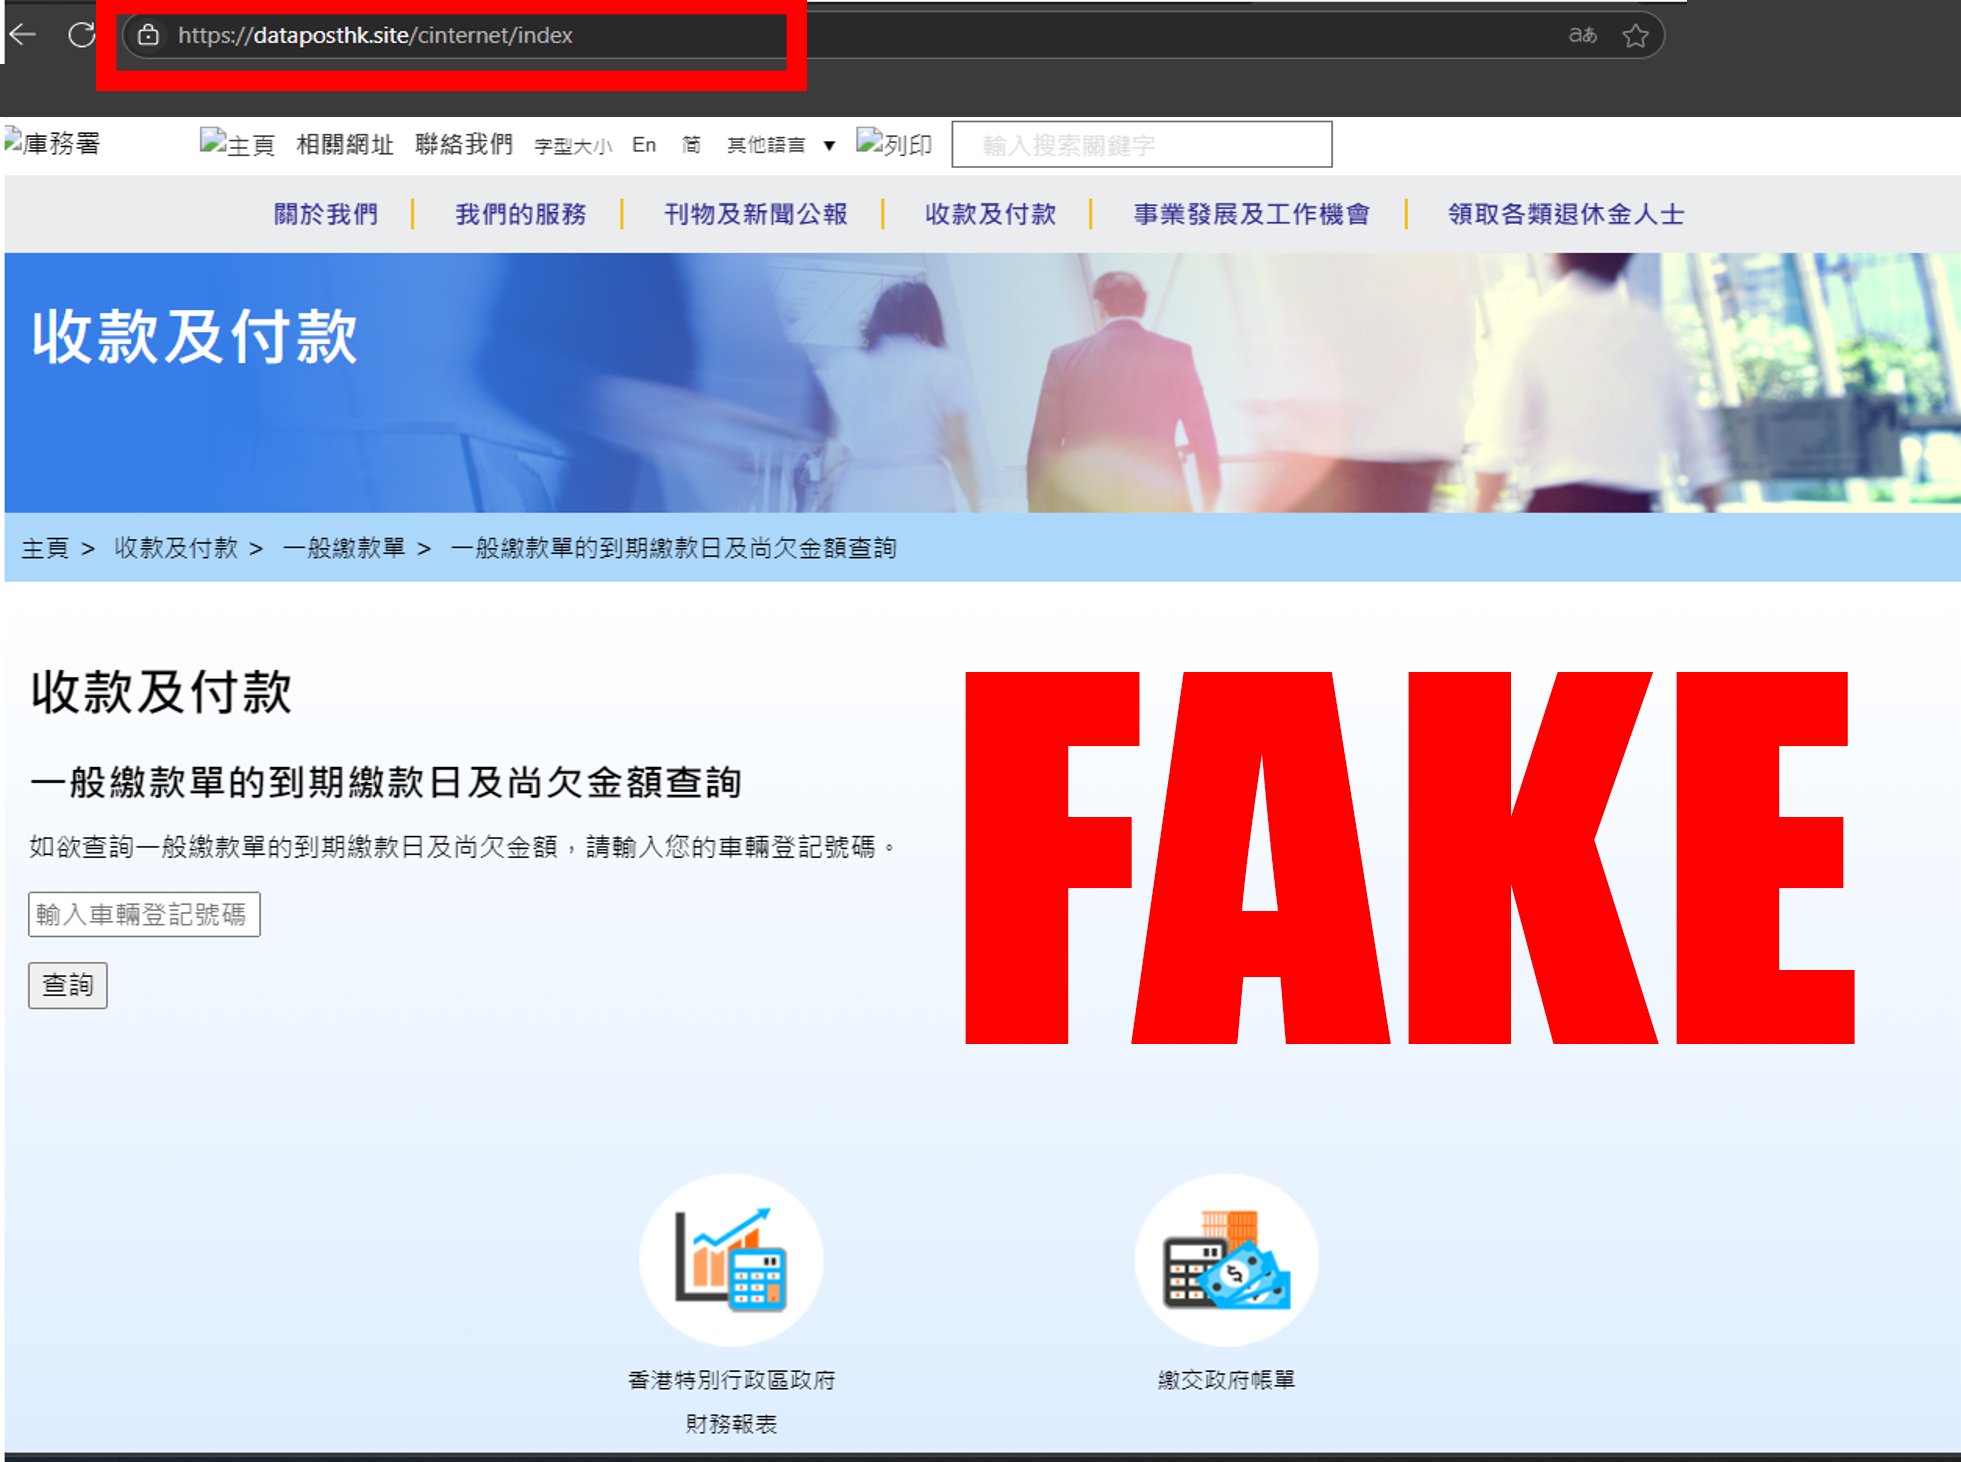1961x1462 pixels.
Task: Open the 關於我們 navigation menu
Action: (326, 214)
